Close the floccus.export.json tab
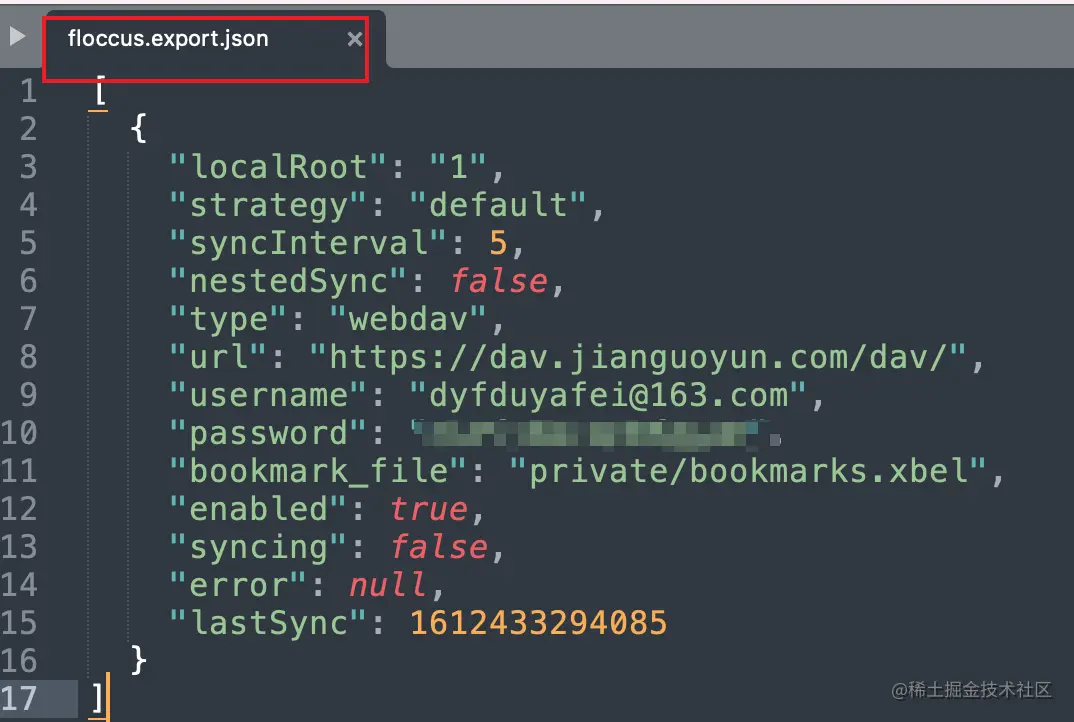Viewport: 1074px width, 722px height. pos(355,39)
